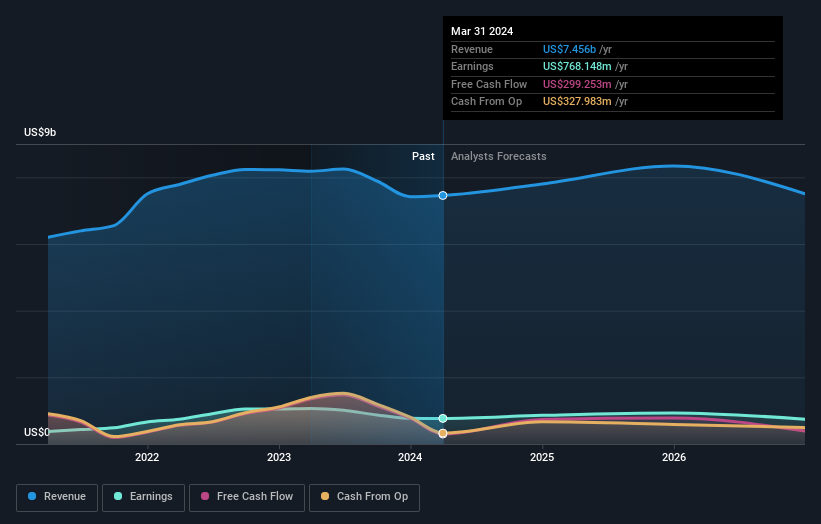The image size is (821, 524).
Task: Toggle the Revenue legend button
Action: click(x=57, y=497)
